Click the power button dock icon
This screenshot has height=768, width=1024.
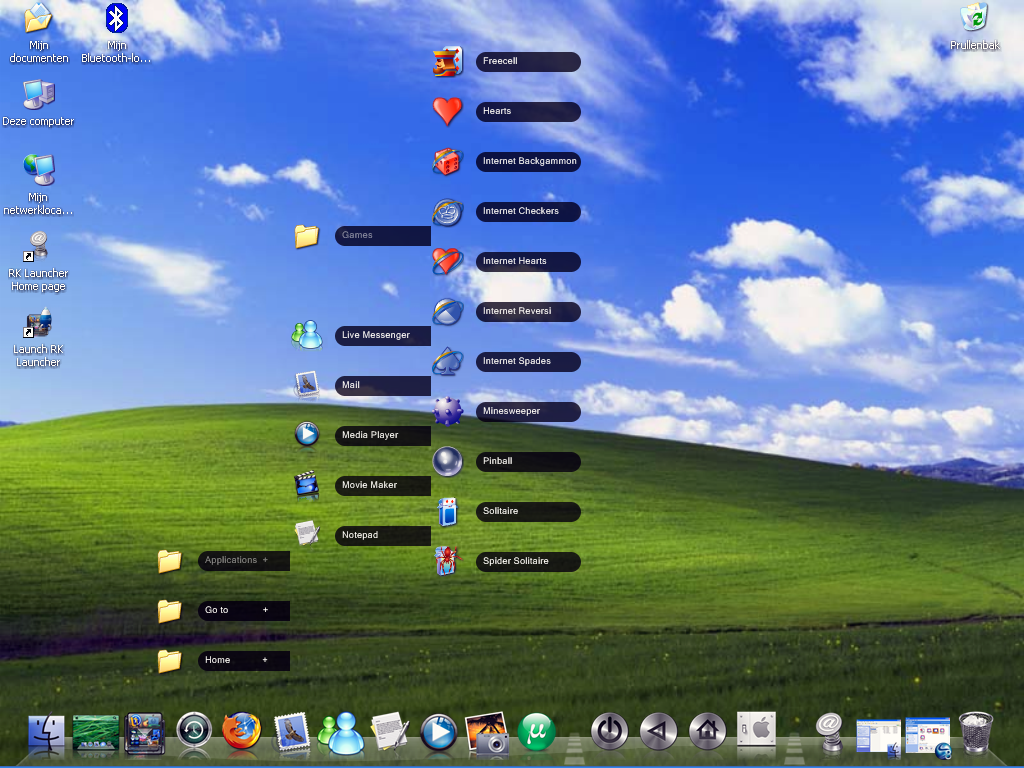(609, 732)
